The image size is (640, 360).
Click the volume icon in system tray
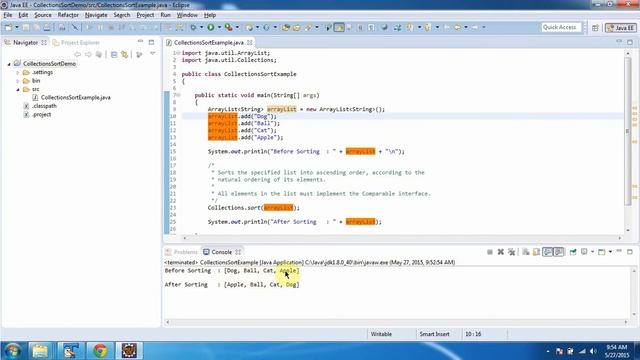point(593,351)
